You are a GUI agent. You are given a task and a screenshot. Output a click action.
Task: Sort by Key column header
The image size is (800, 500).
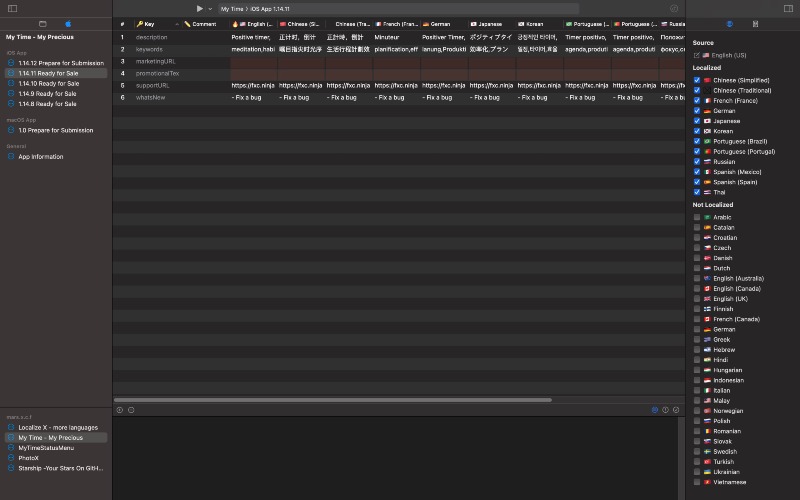[x=156, y=24]
